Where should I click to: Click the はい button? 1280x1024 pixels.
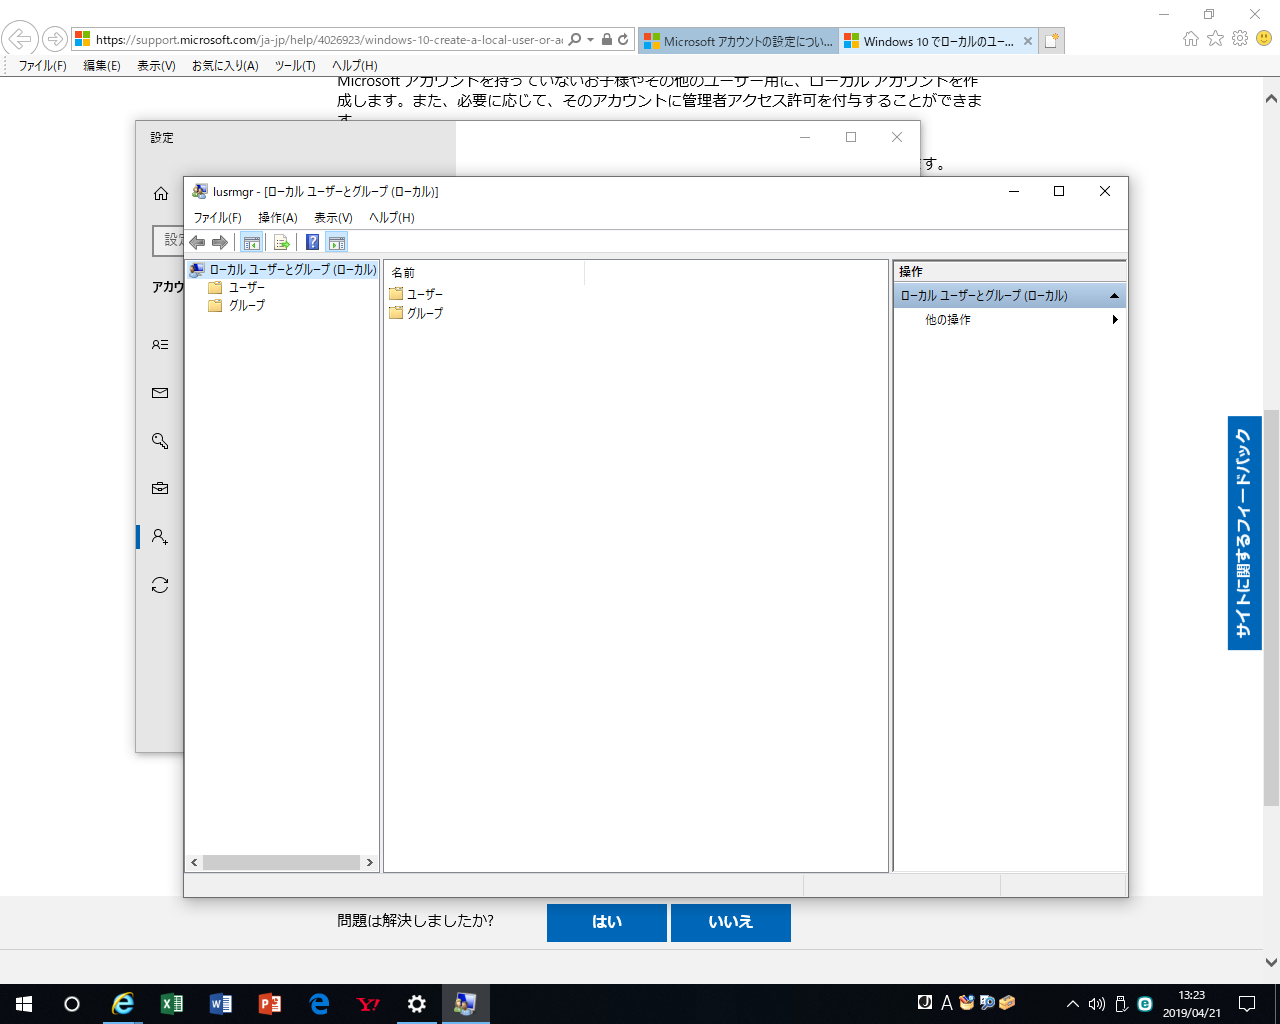pos(606,922)
